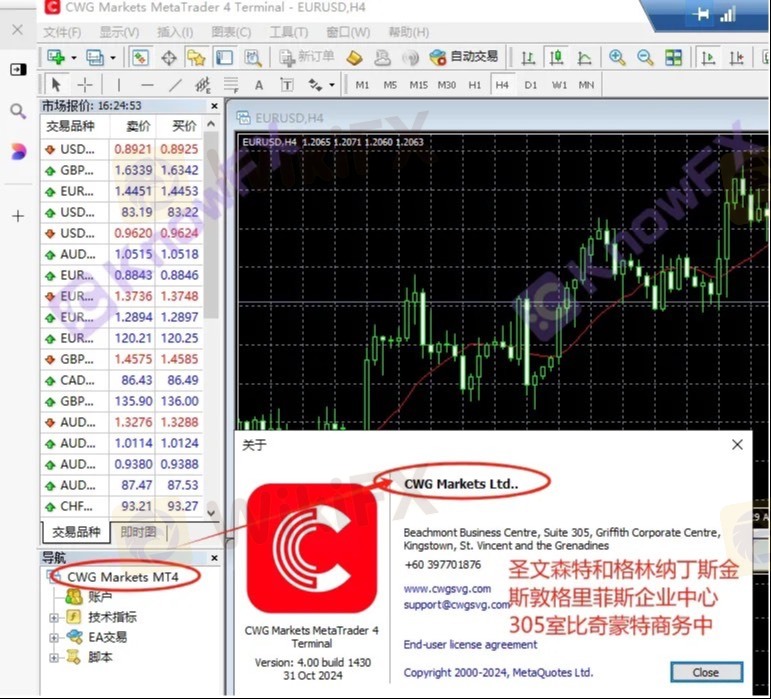Select the vertical line tool
The height and width of the screenshot is (699, 771).
tap(119, 85)
